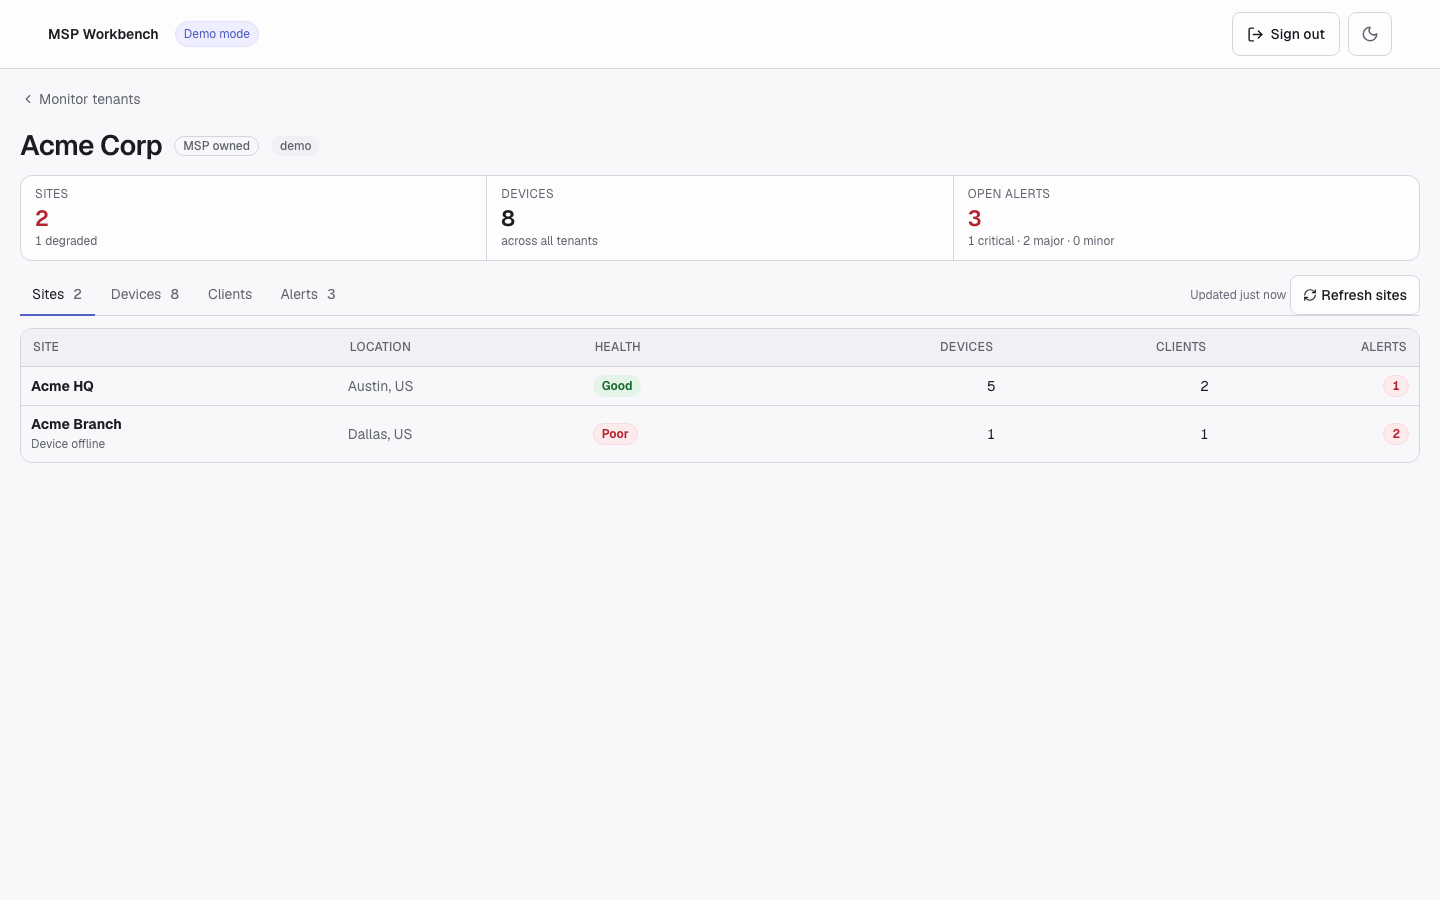Click the MSP owned tag
Screen dimensions: 1440x900
click(x=216, y=146)
